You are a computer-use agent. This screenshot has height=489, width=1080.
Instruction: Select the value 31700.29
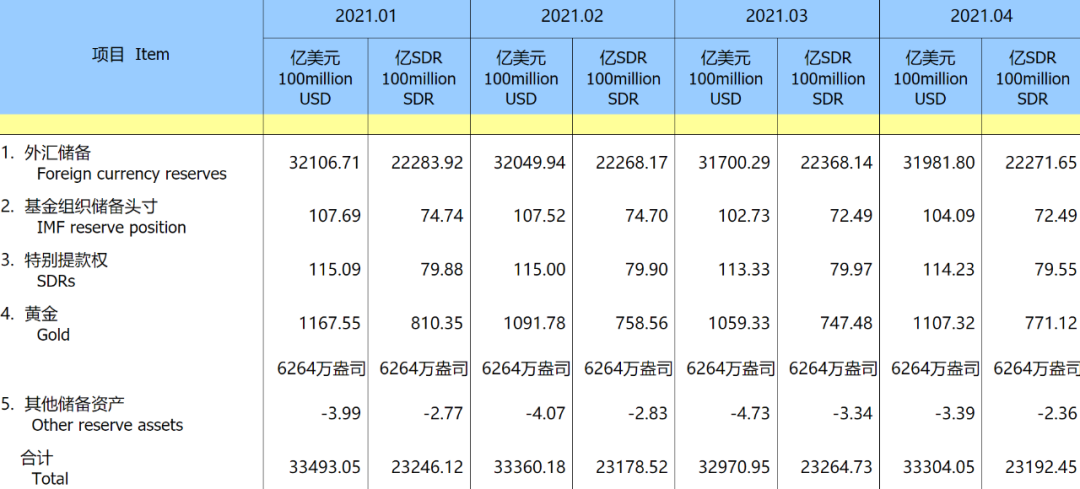point(734,163)
